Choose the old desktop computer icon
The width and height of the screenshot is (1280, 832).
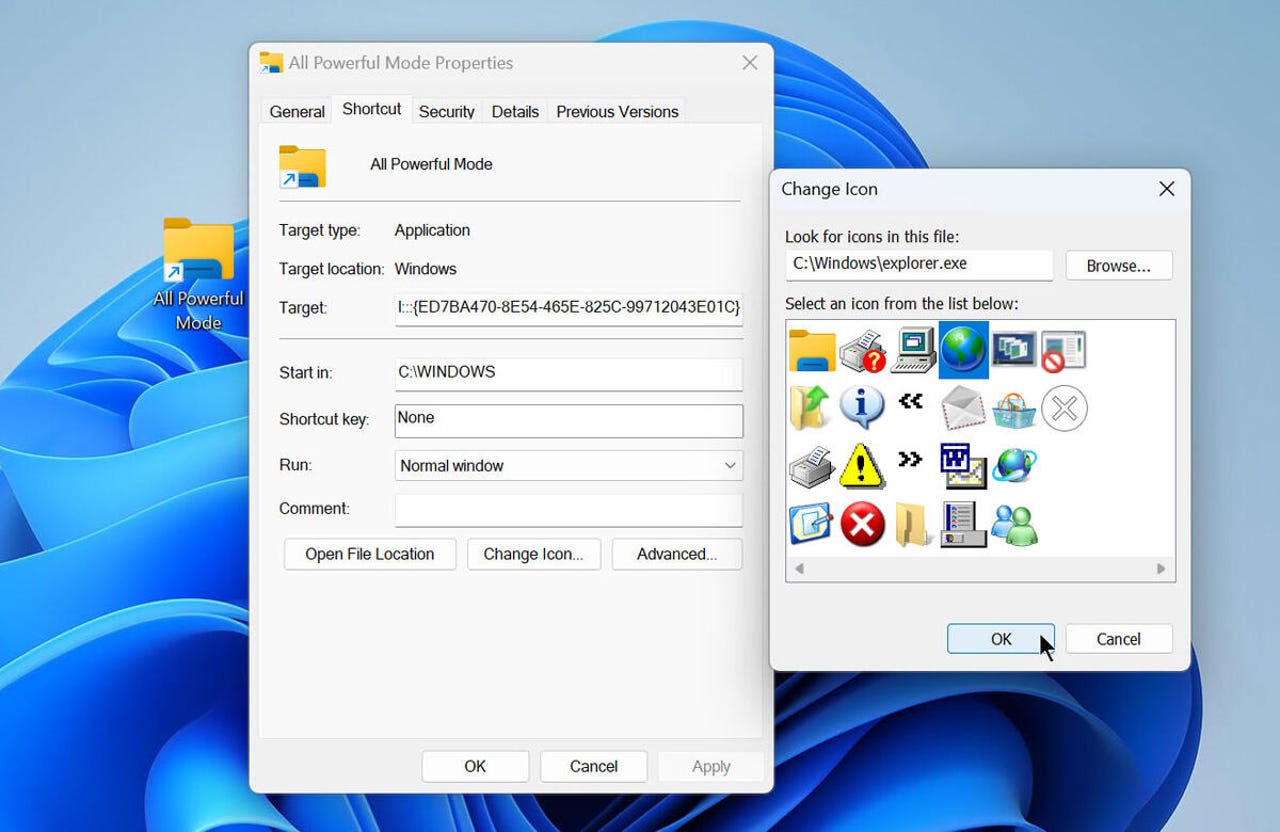click(x=912, y=350)
